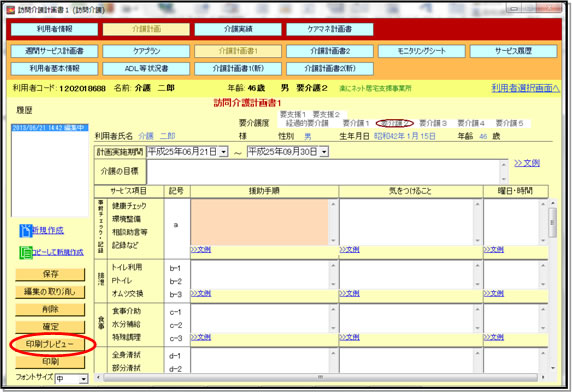Click the horizontal scrollbar at bottom
This screenshot has height=392, width=572.
point(320,377)
